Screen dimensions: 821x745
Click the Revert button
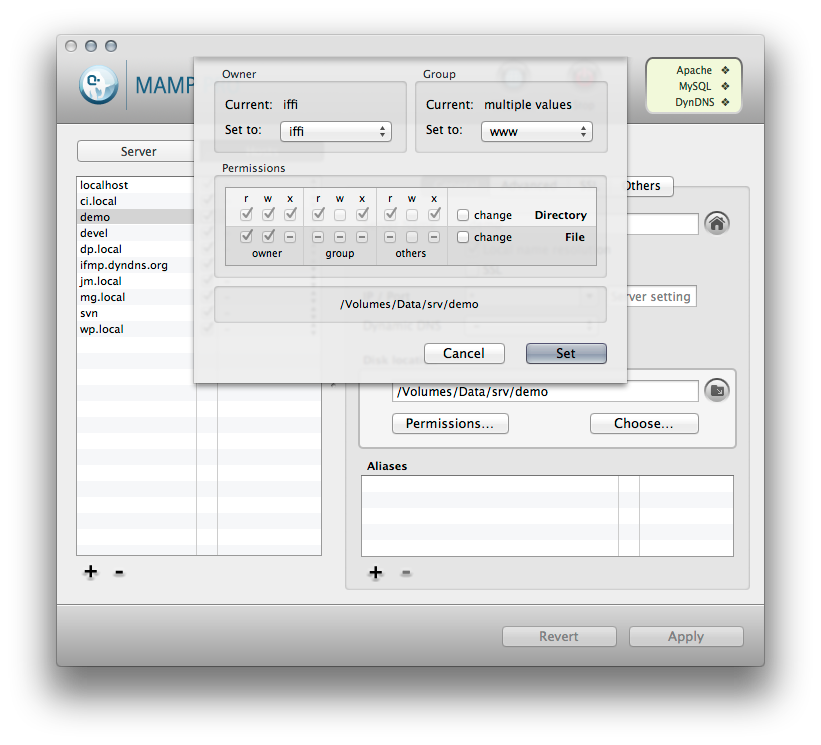point(559,637)
